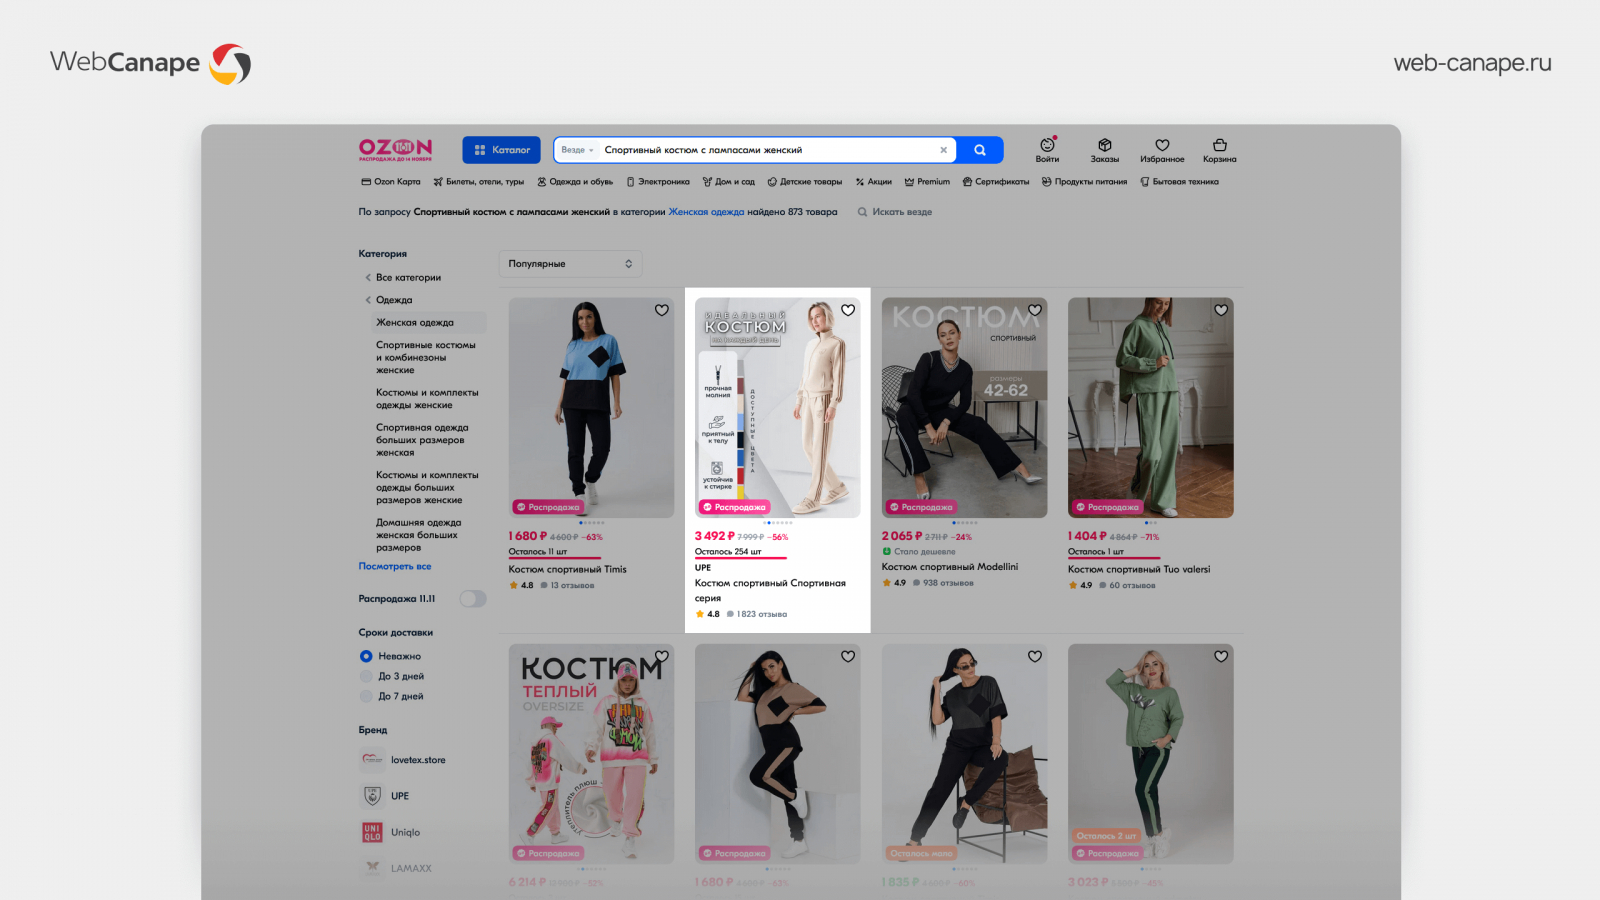Screen dimensions: 1600x900
Task: Click the heart on the beige-black suit card
Action: [848, 656]
